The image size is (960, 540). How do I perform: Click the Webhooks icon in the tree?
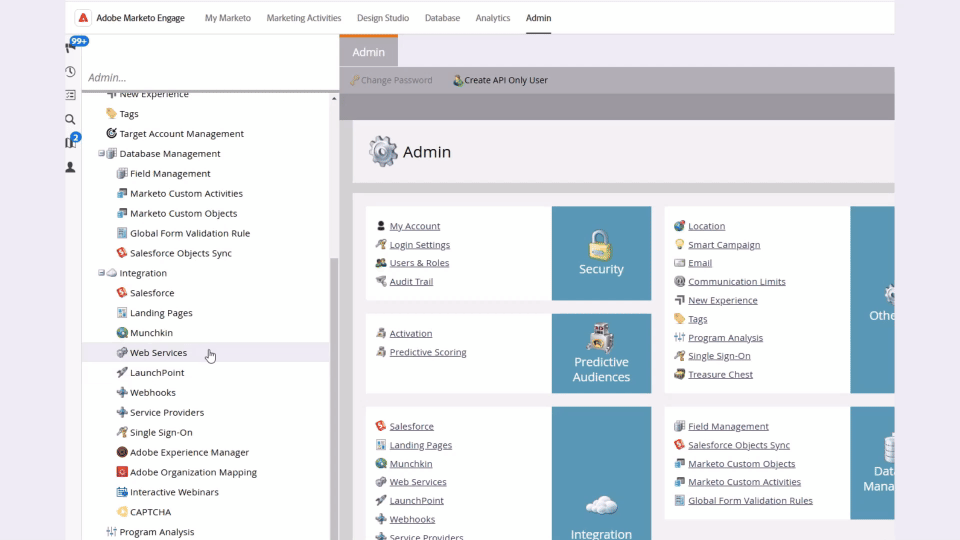122,392
